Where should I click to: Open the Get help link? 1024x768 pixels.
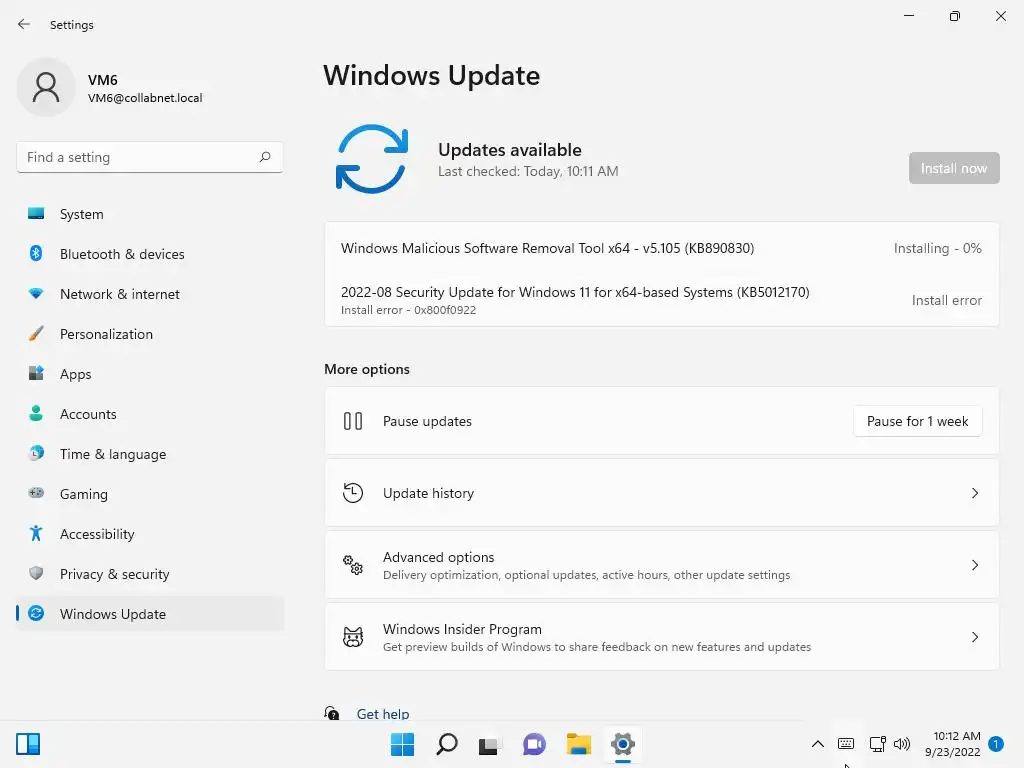[x=383, y=714]
